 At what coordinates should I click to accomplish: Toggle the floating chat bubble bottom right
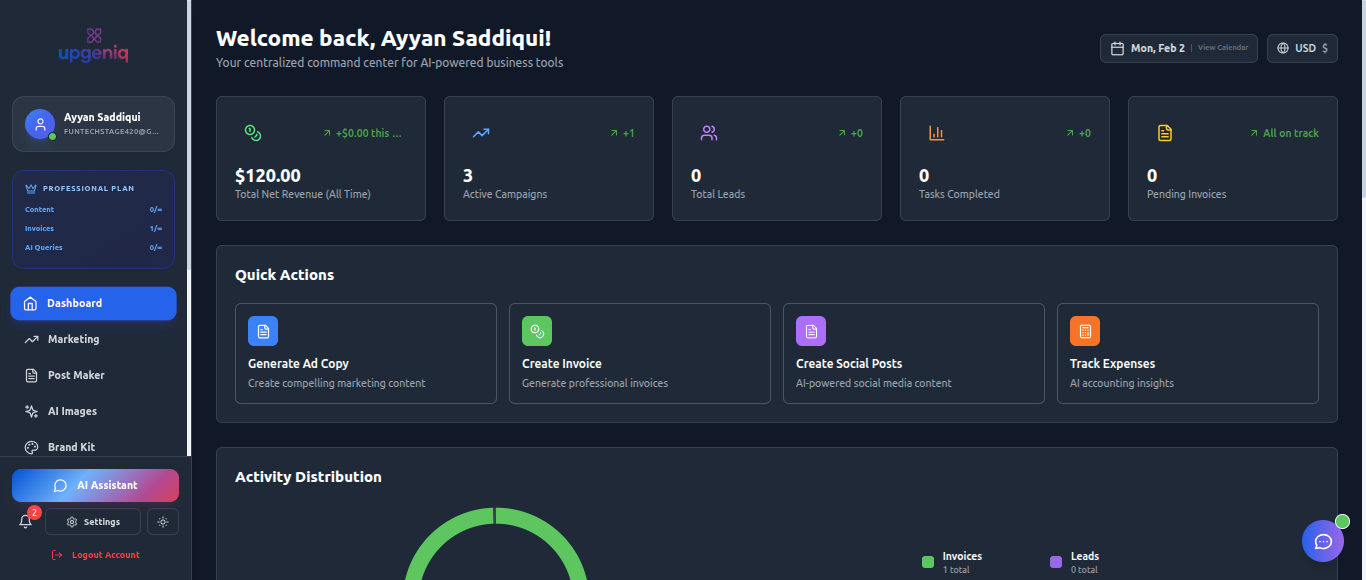1323,541
